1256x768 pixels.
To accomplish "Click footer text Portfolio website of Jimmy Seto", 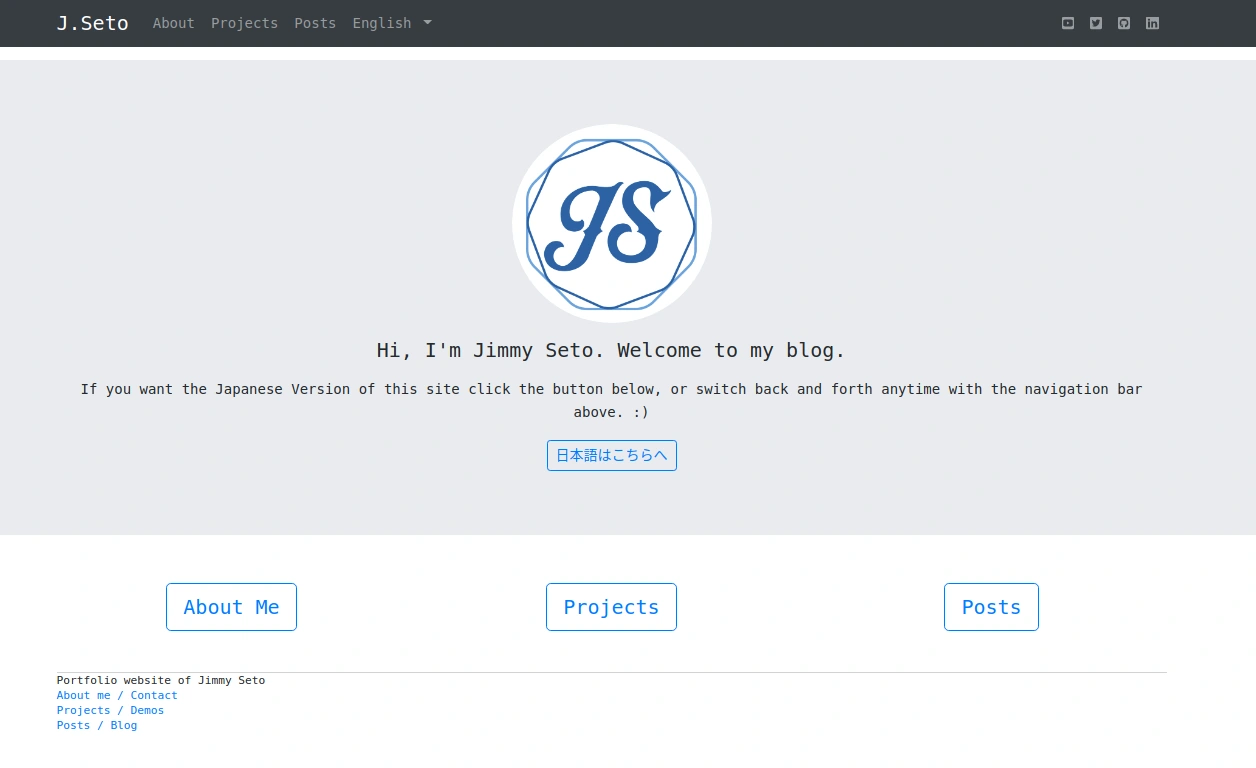I will click(161, 680).
